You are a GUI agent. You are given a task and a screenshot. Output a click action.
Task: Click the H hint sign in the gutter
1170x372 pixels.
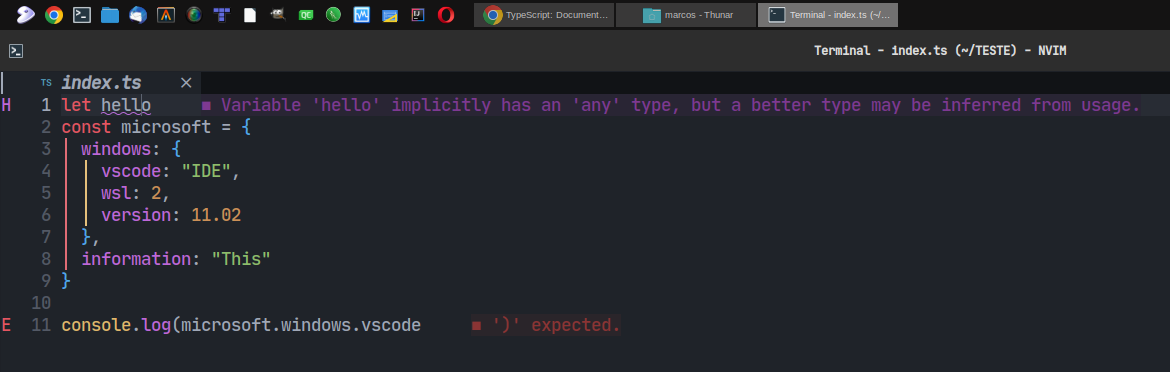click(6, 105)
